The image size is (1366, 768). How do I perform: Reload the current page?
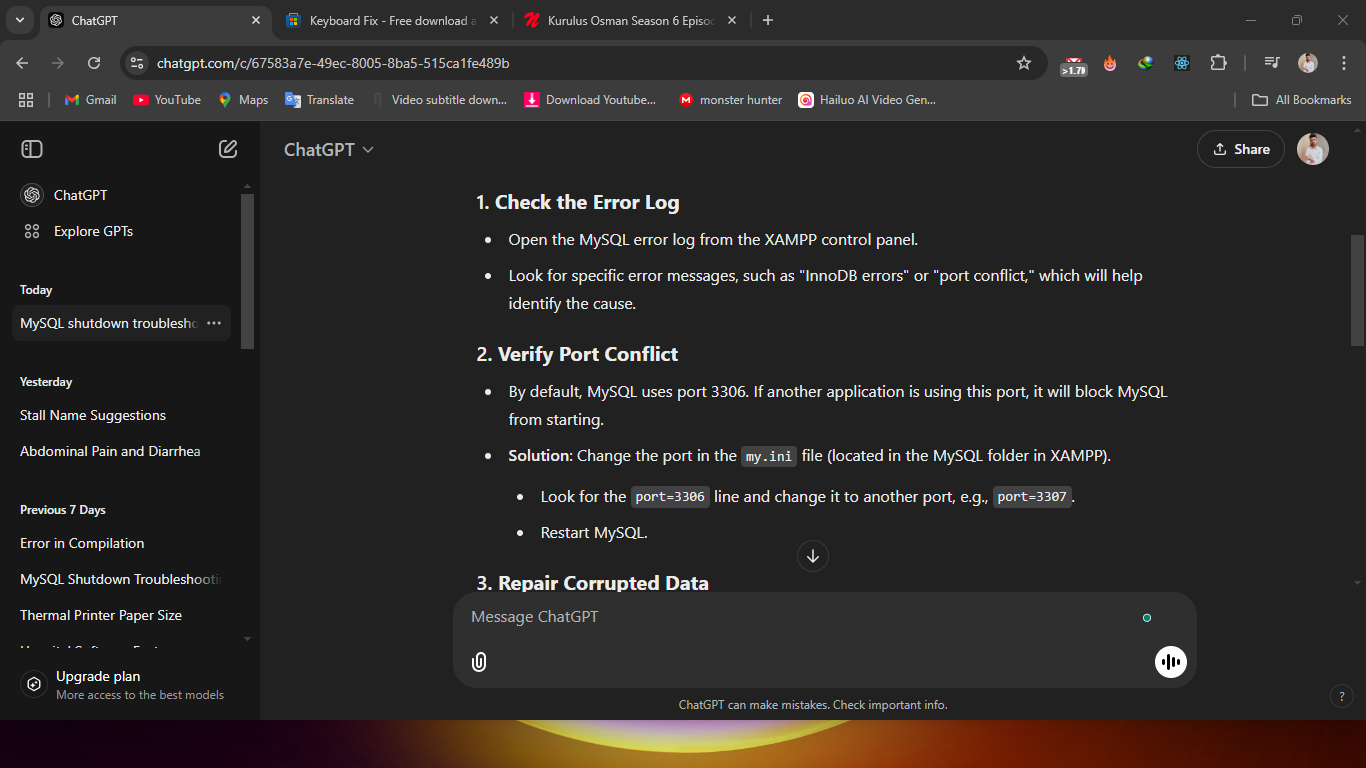click(x=94, y=63)
